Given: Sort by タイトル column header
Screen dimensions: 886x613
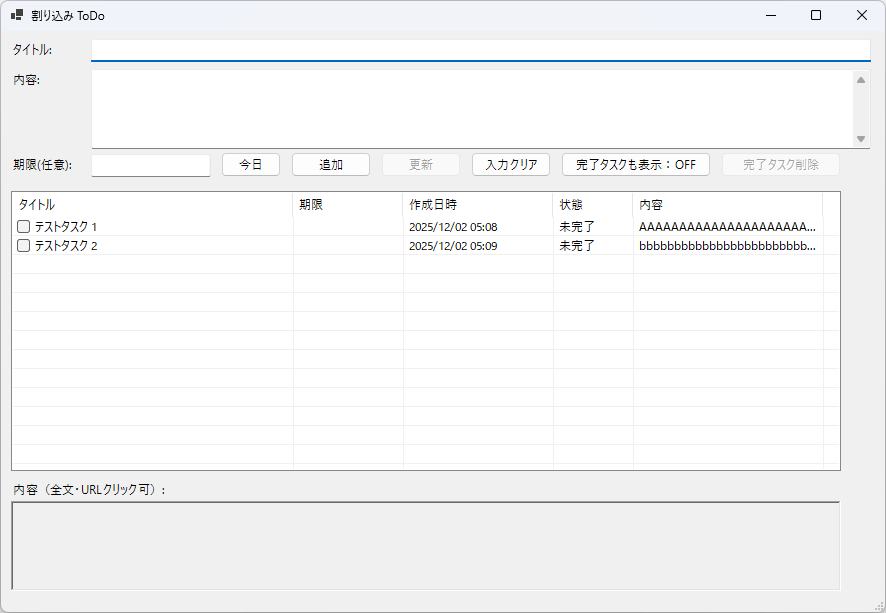Looking at the screenshot, I should [x=150, y=204].
